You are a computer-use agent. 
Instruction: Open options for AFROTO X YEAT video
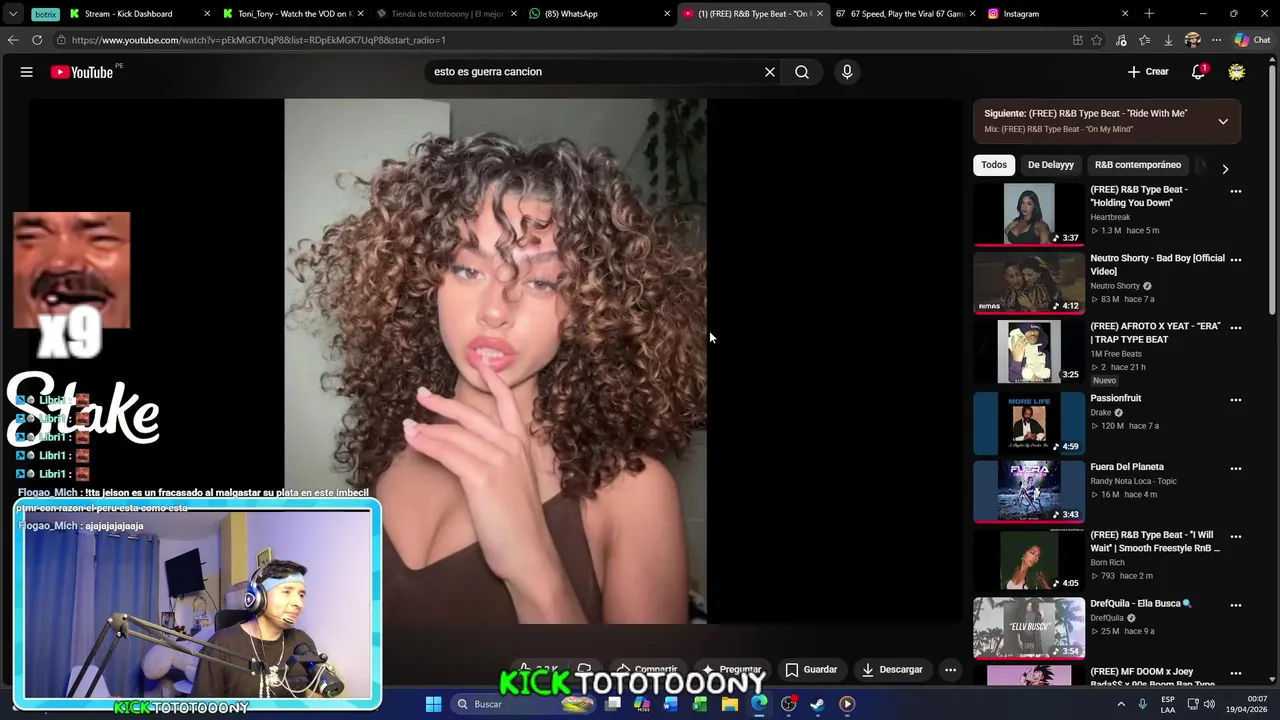[x=1236, y=328]
